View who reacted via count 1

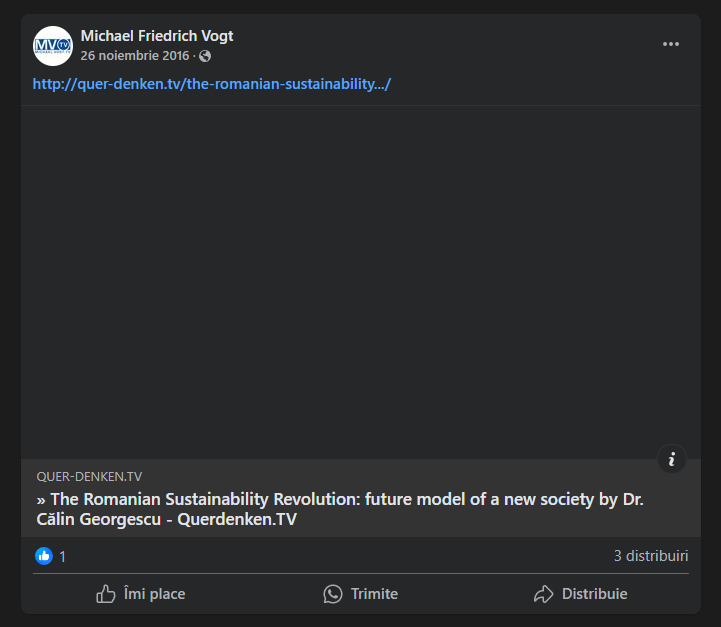click(x=63, y=556)
